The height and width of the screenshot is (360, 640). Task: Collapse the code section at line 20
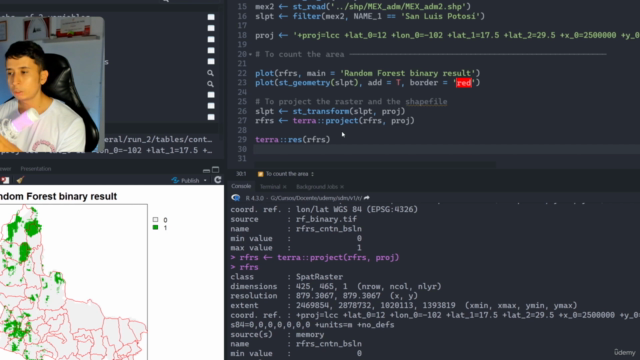click(x=250, y=54)
